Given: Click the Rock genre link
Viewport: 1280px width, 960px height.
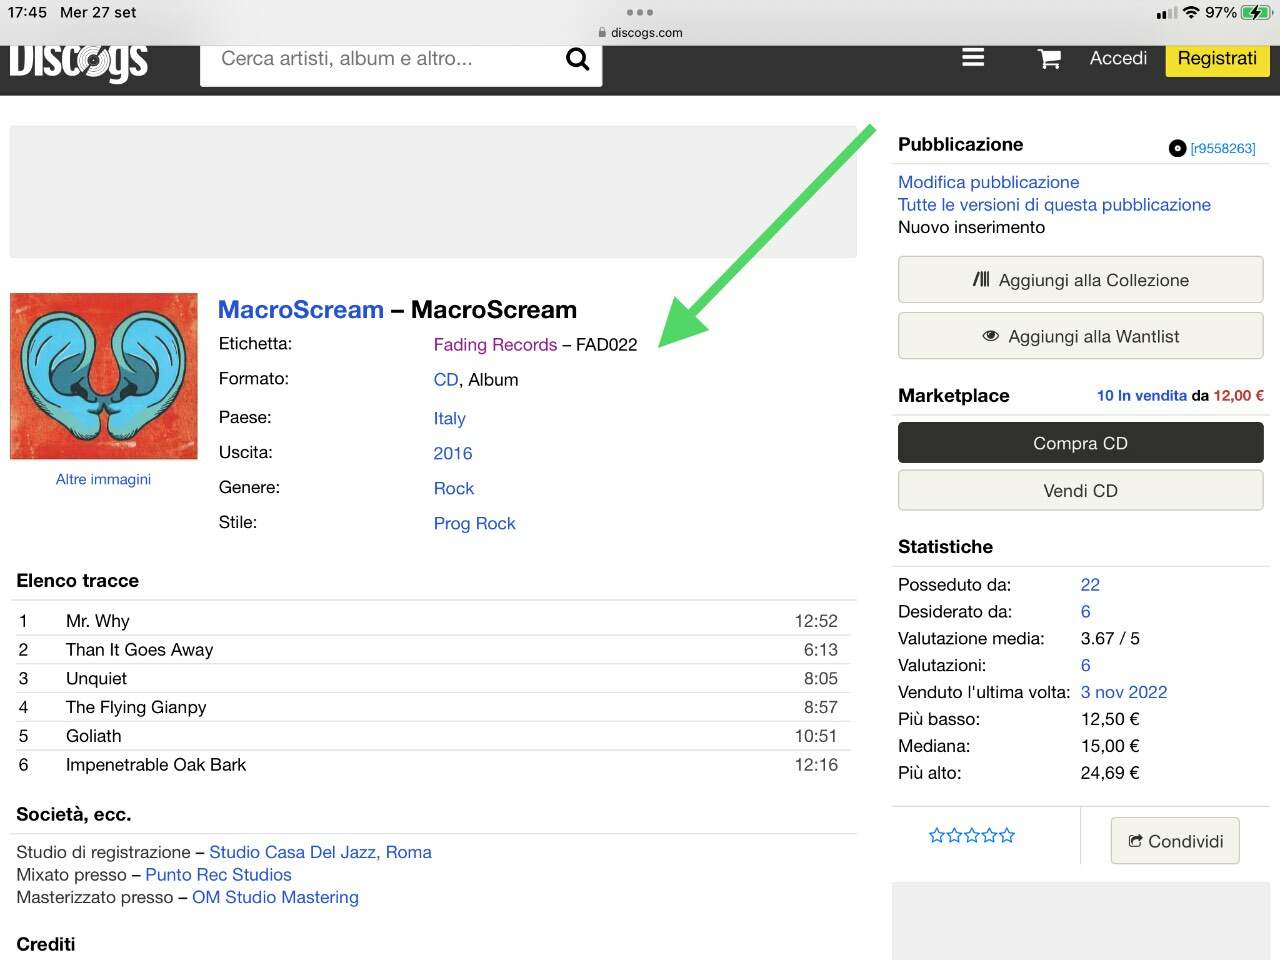Looking at the screenshot, I should point(453,488).
